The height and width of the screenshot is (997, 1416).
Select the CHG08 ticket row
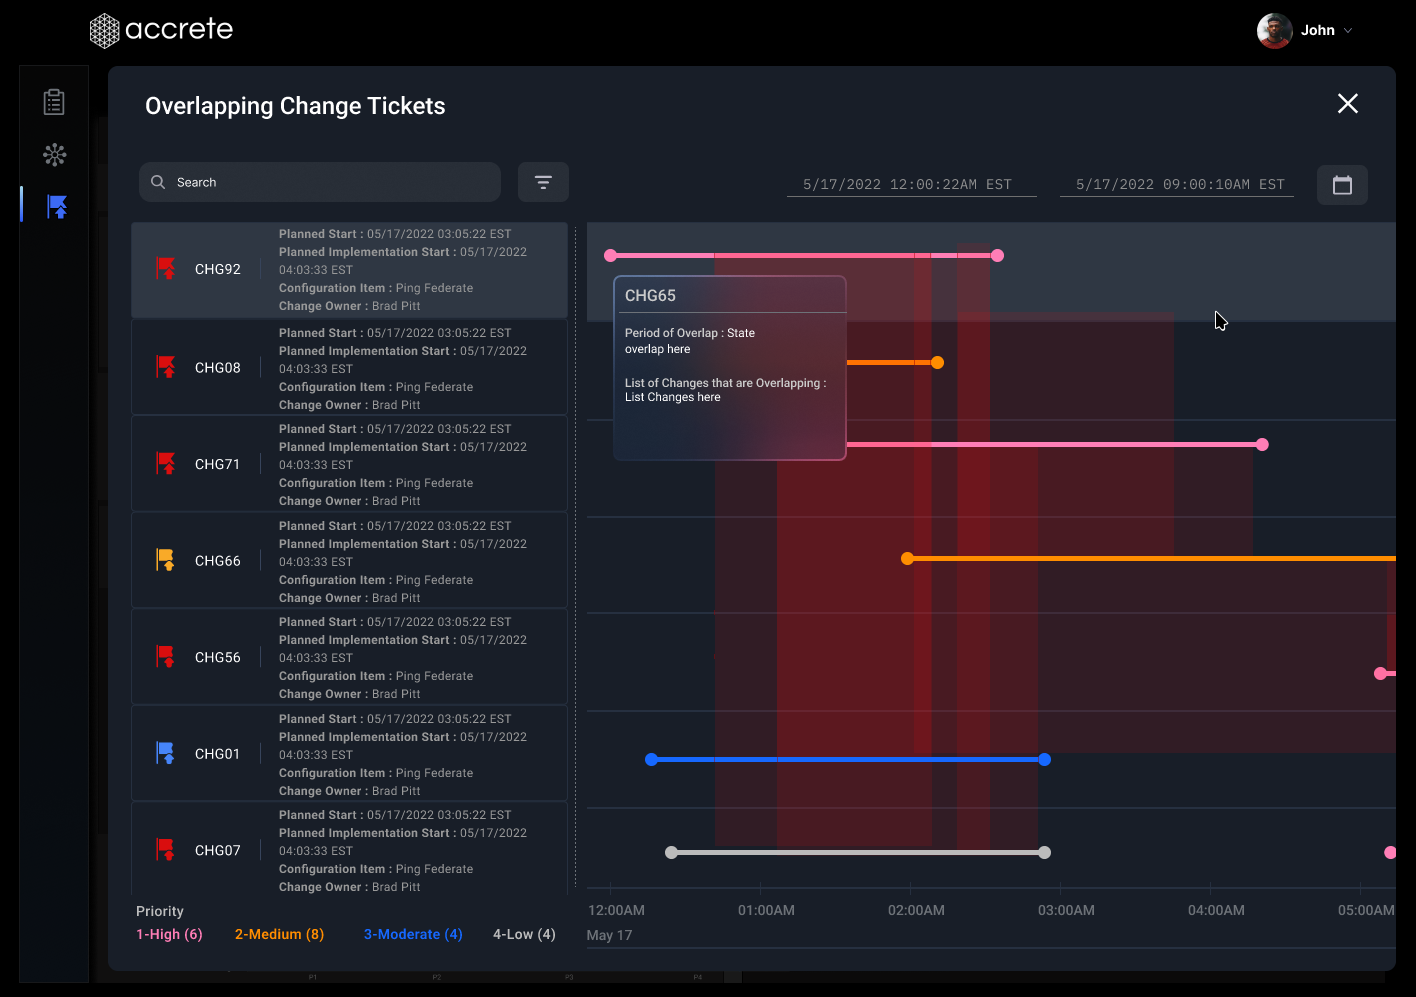pos(349,368)
